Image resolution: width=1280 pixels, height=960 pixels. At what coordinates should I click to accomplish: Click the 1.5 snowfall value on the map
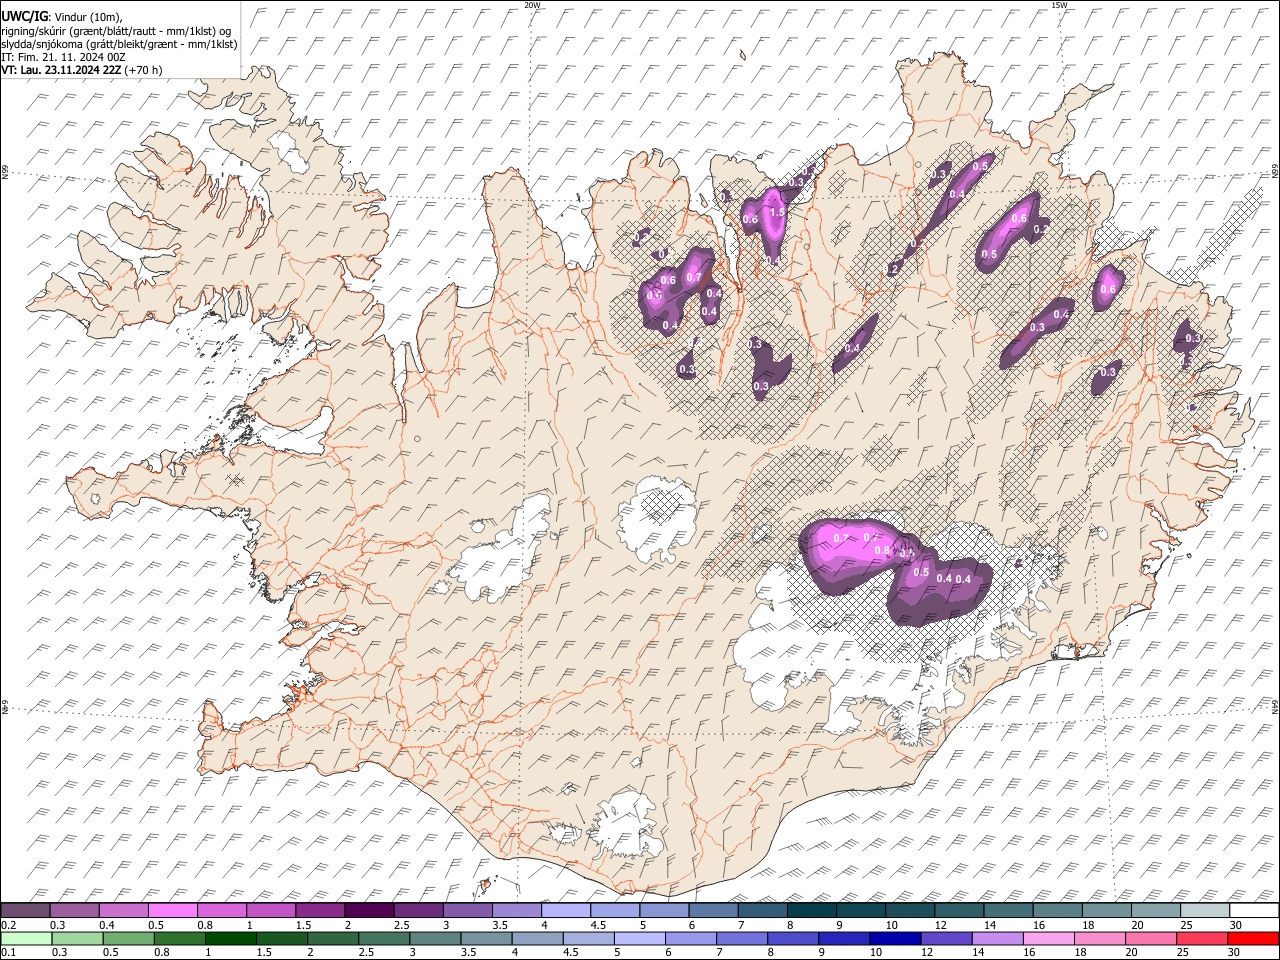click(777, 213)
